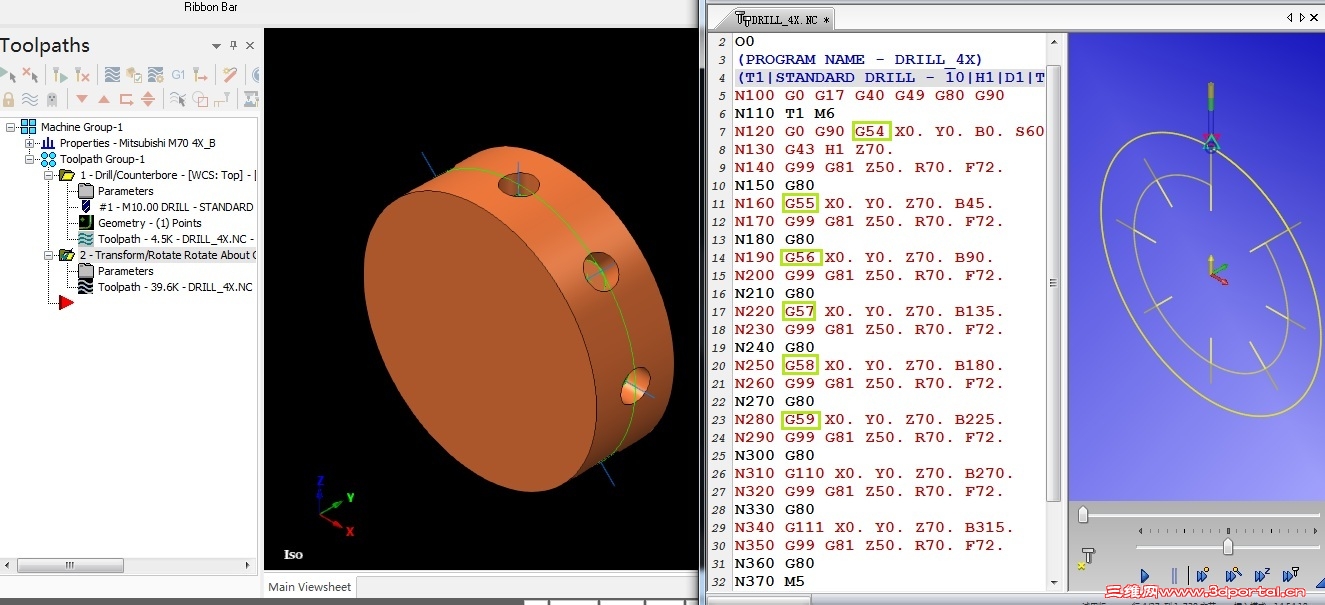
Task: Position insert arrow after selected operation
Action: pos(126,99)
